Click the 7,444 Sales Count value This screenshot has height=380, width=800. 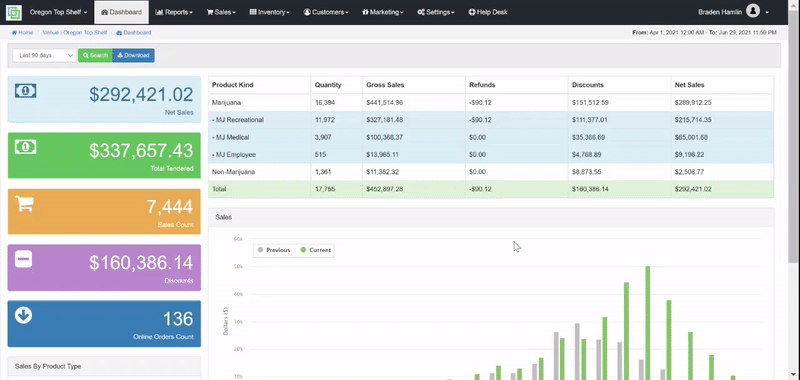[170, 207]
